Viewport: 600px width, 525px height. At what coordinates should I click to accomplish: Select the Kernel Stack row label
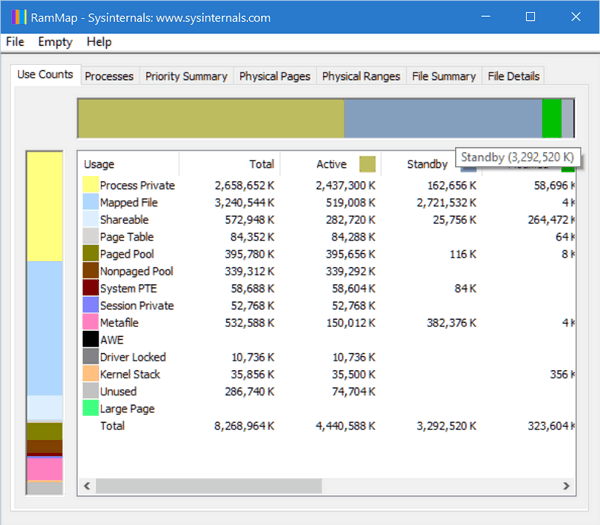click(x=130, y=374)
